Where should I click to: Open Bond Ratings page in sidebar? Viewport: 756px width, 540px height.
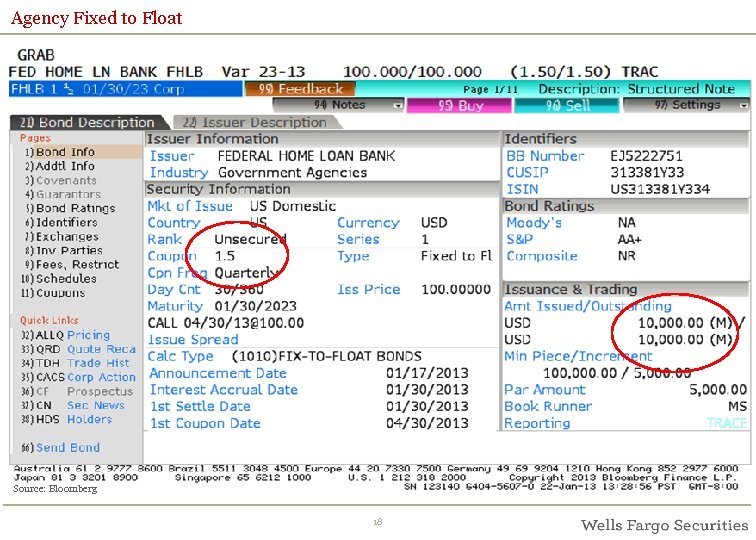(x=70, y=208)
